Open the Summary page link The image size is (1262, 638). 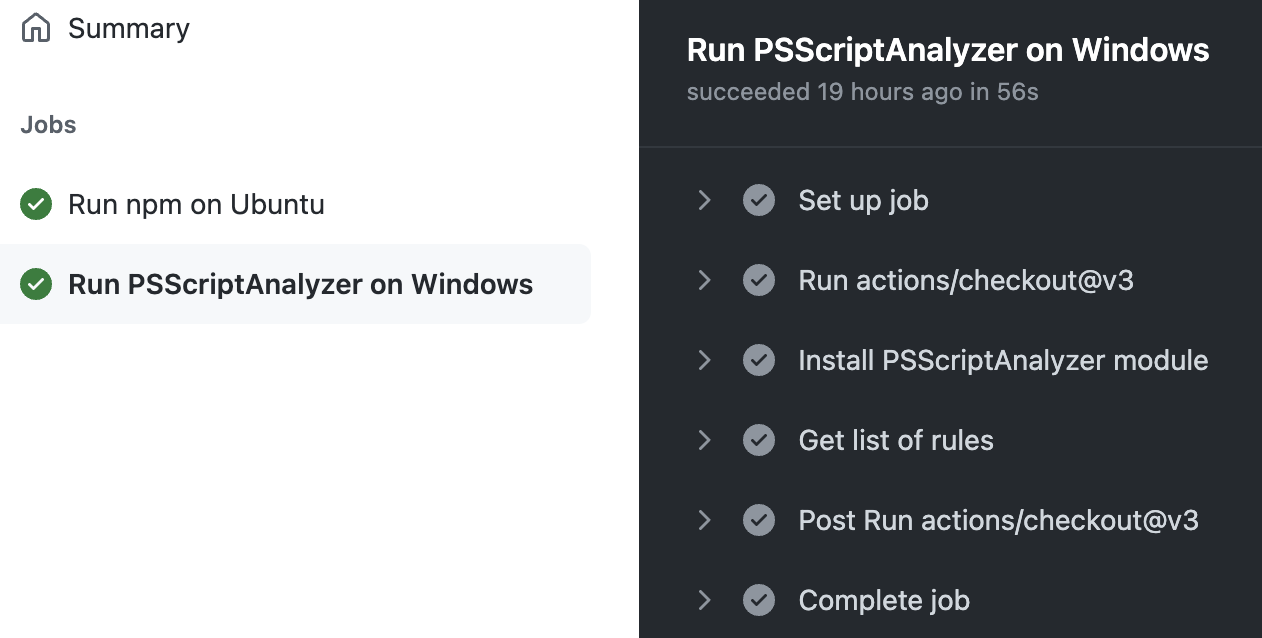pyautogui.click(x=128, y=29)
